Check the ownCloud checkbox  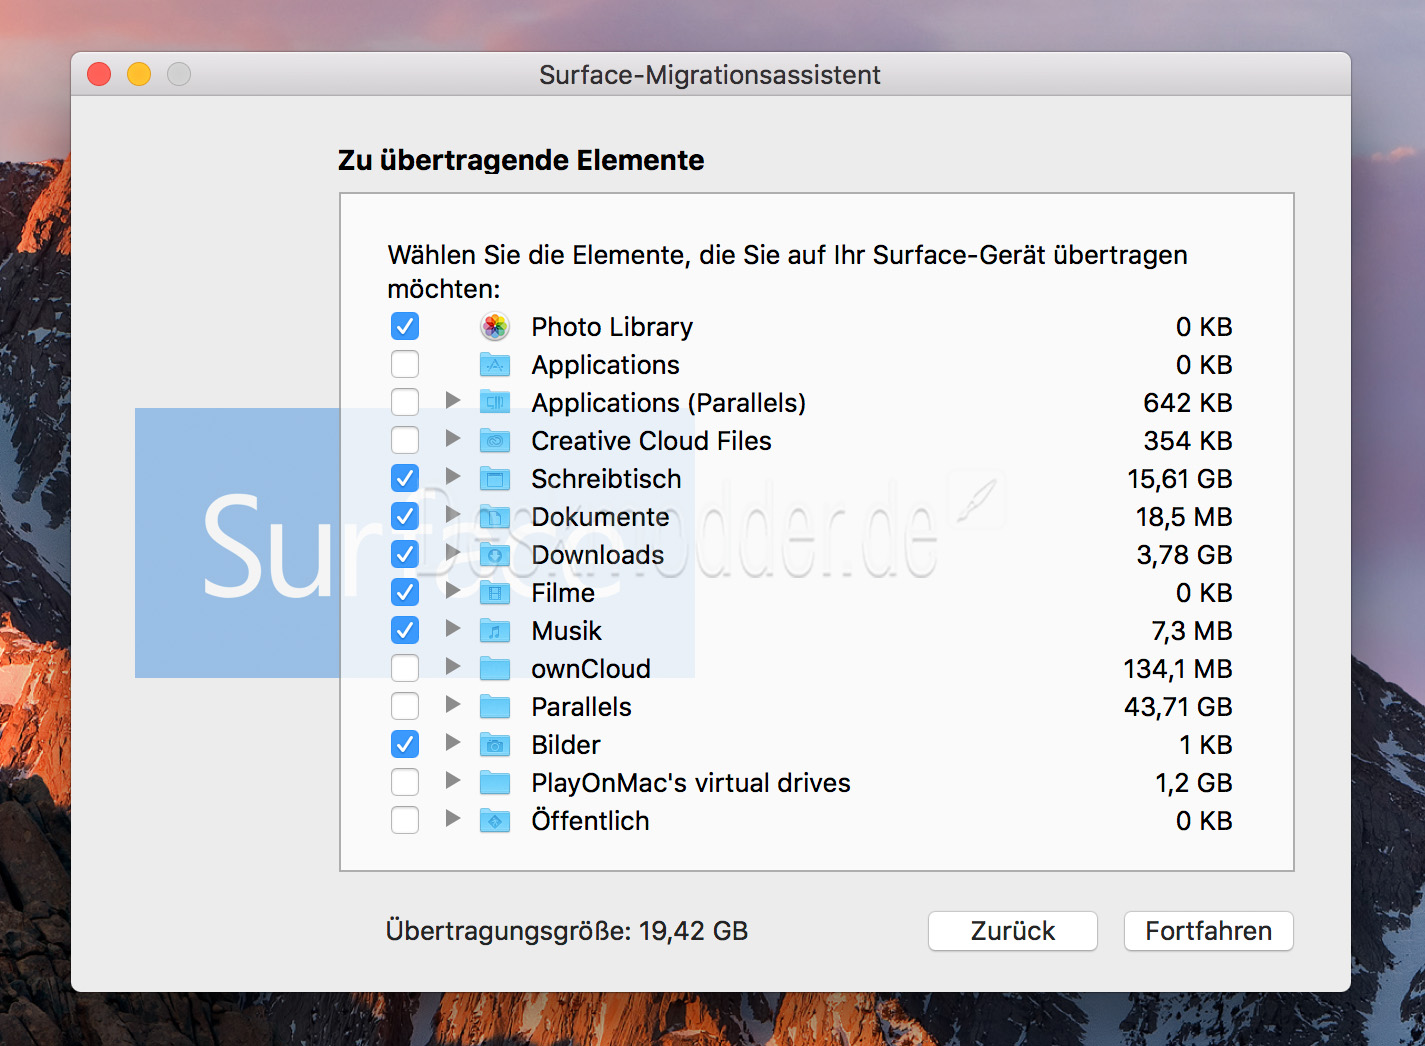coord(405,668)
